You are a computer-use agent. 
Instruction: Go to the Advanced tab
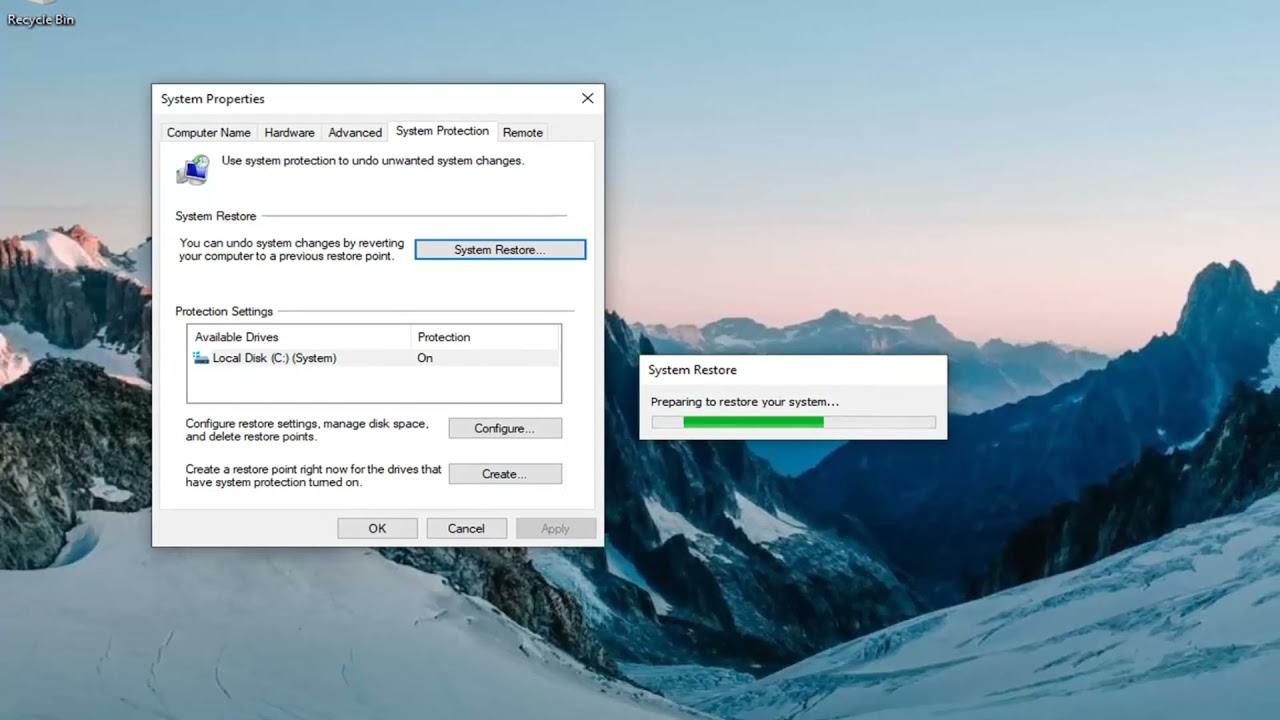pos(355,132)
